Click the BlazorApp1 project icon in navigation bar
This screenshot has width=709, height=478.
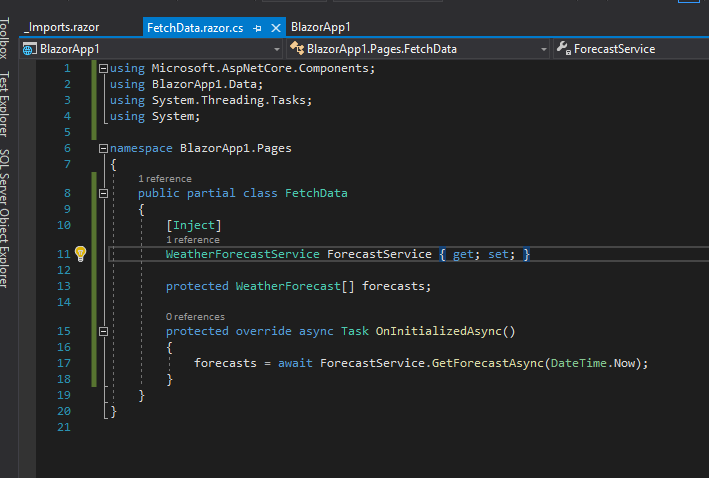click(29, 48)
